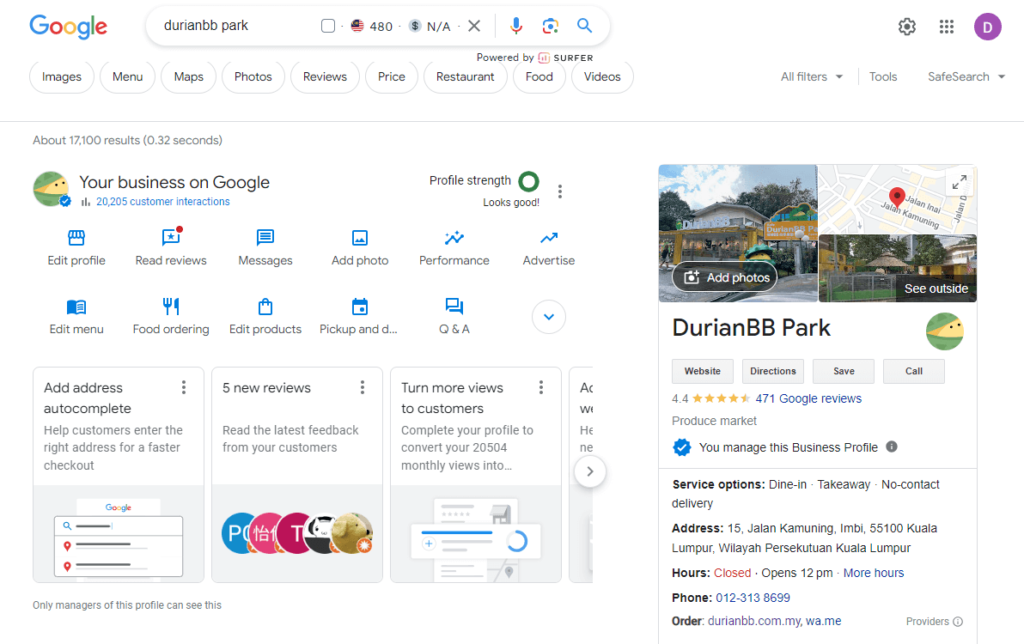Open Add address autocomplete card
Viewport: 1024px width, 644px height.
click(x=118, y=475)
